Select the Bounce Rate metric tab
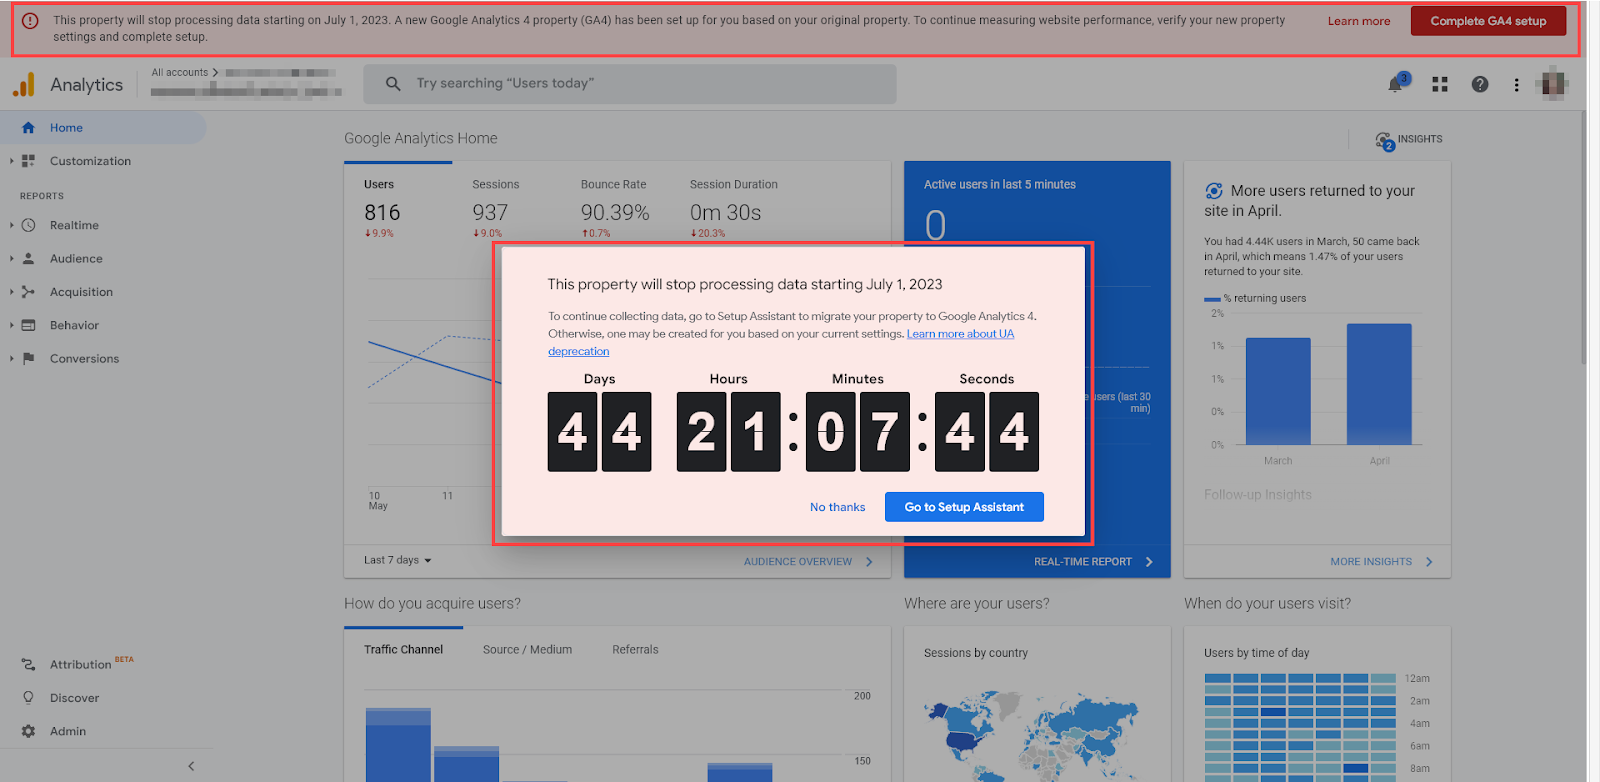Image resolution: width=1600 pixels, height=782 pixels. [x=615, y=208]
